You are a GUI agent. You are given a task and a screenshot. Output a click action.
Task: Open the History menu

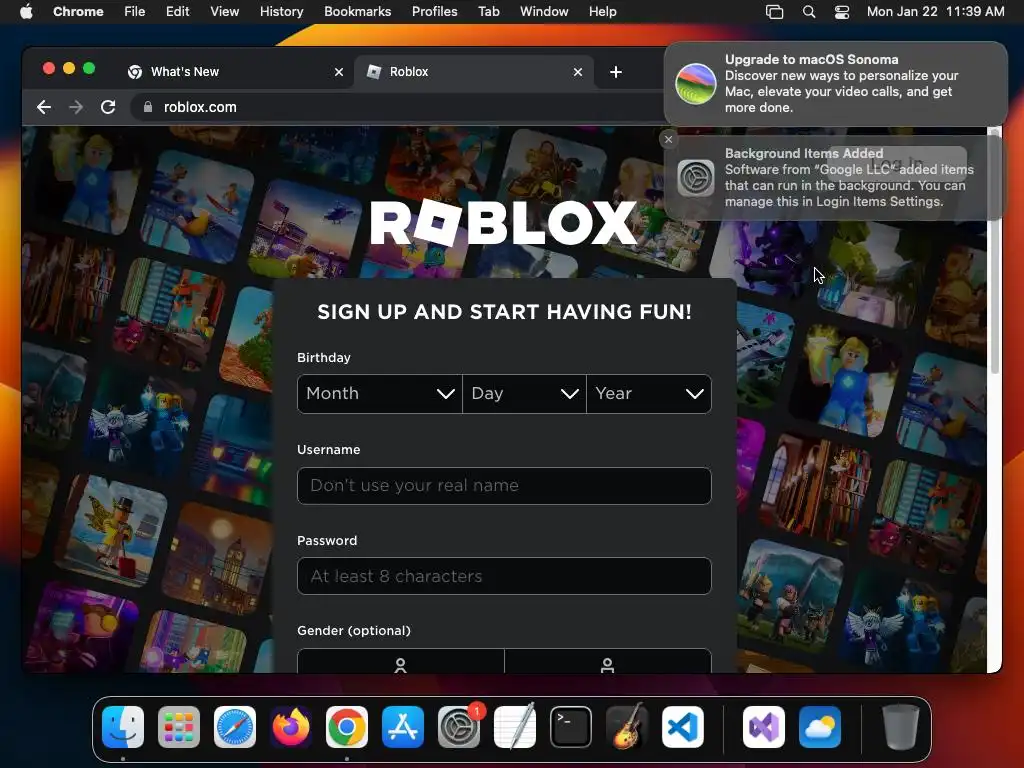click(x=281, y=12)
